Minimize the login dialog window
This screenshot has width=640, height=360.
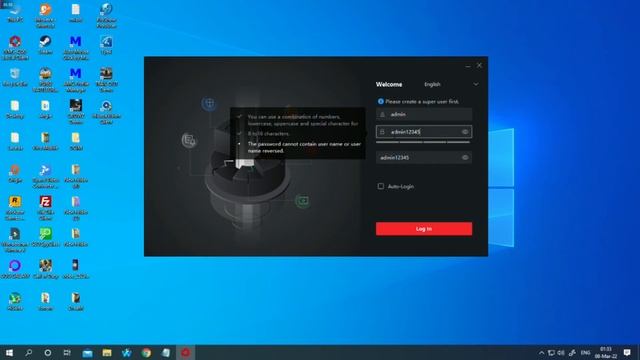click(x=468, y=66)
